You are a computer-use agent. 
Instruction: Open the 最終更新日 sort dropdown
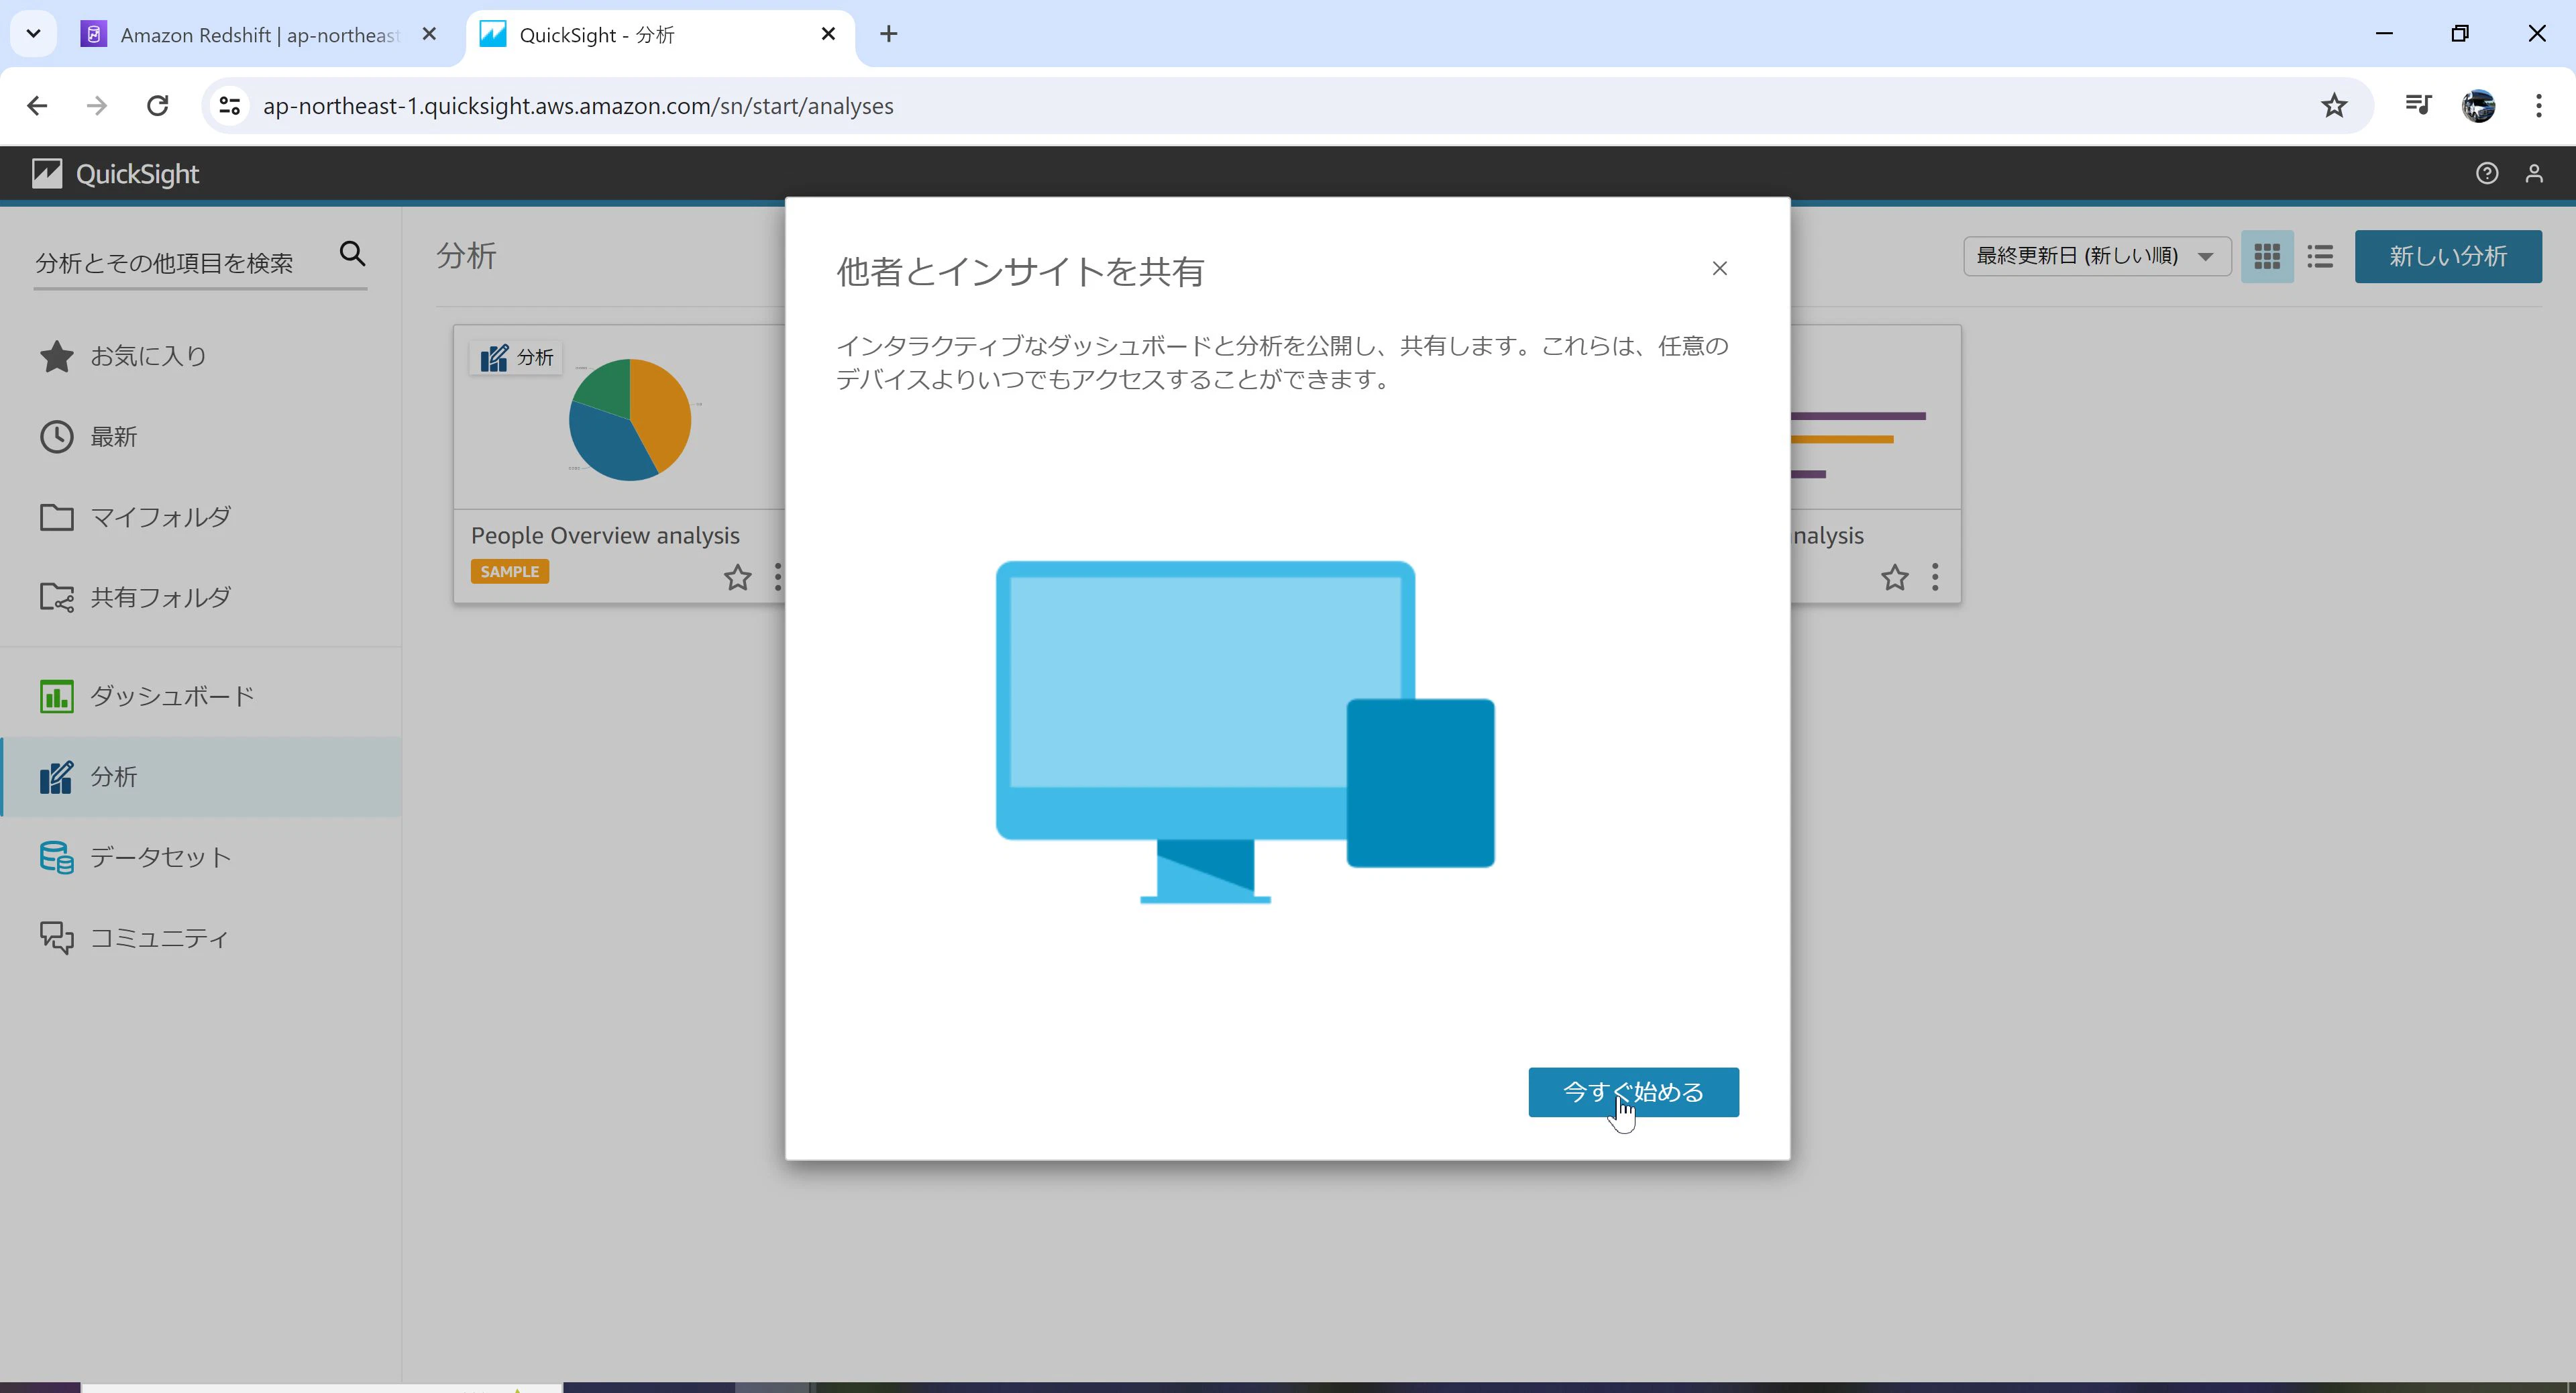click(x=2096, y=256)
